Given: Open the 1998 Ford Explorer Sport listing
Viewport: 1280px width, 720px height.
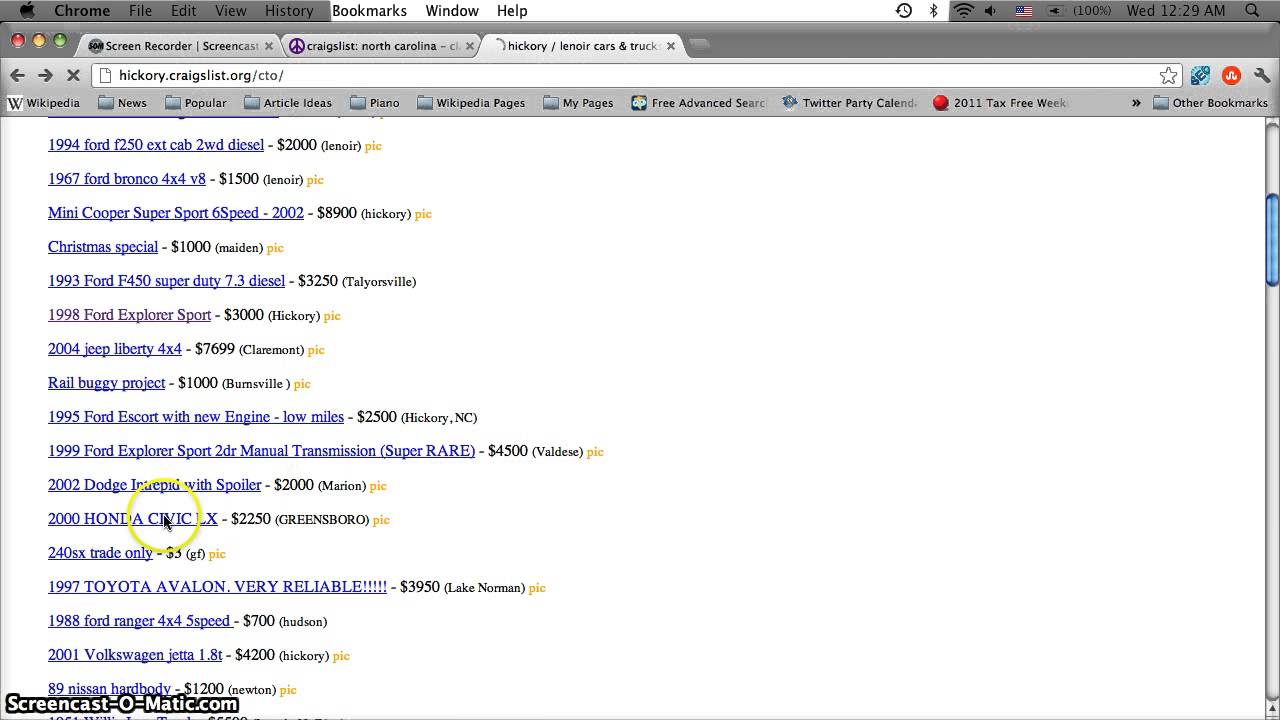Looking at the screenshot, I should pos(130,315).
